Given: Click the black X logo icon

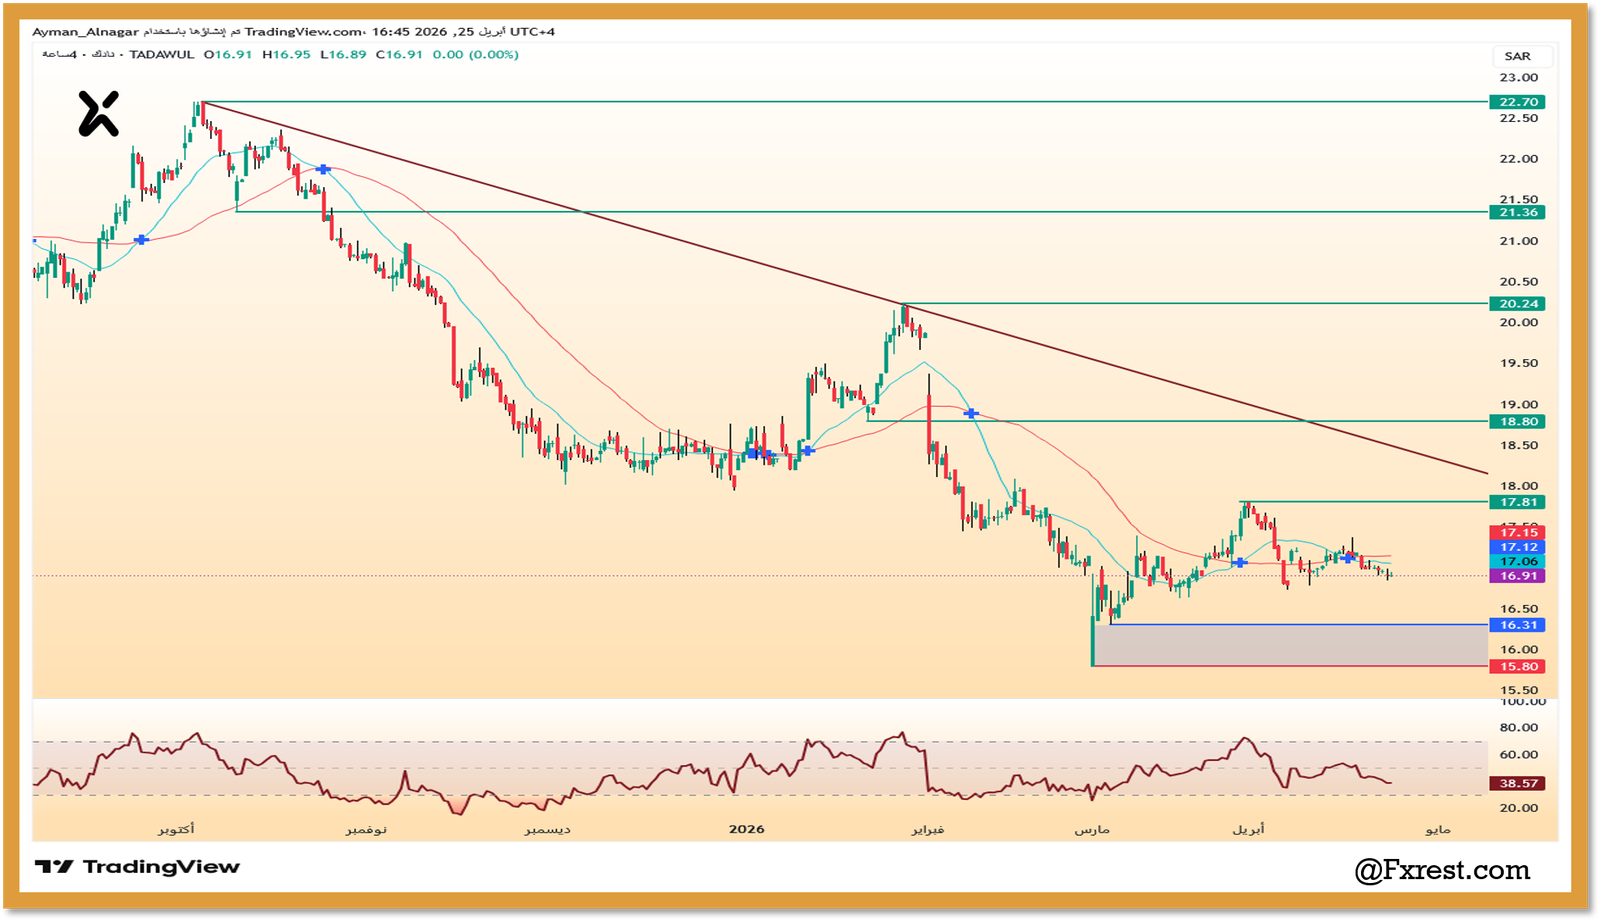Looking at the screenshot, I should click(98, 114).
